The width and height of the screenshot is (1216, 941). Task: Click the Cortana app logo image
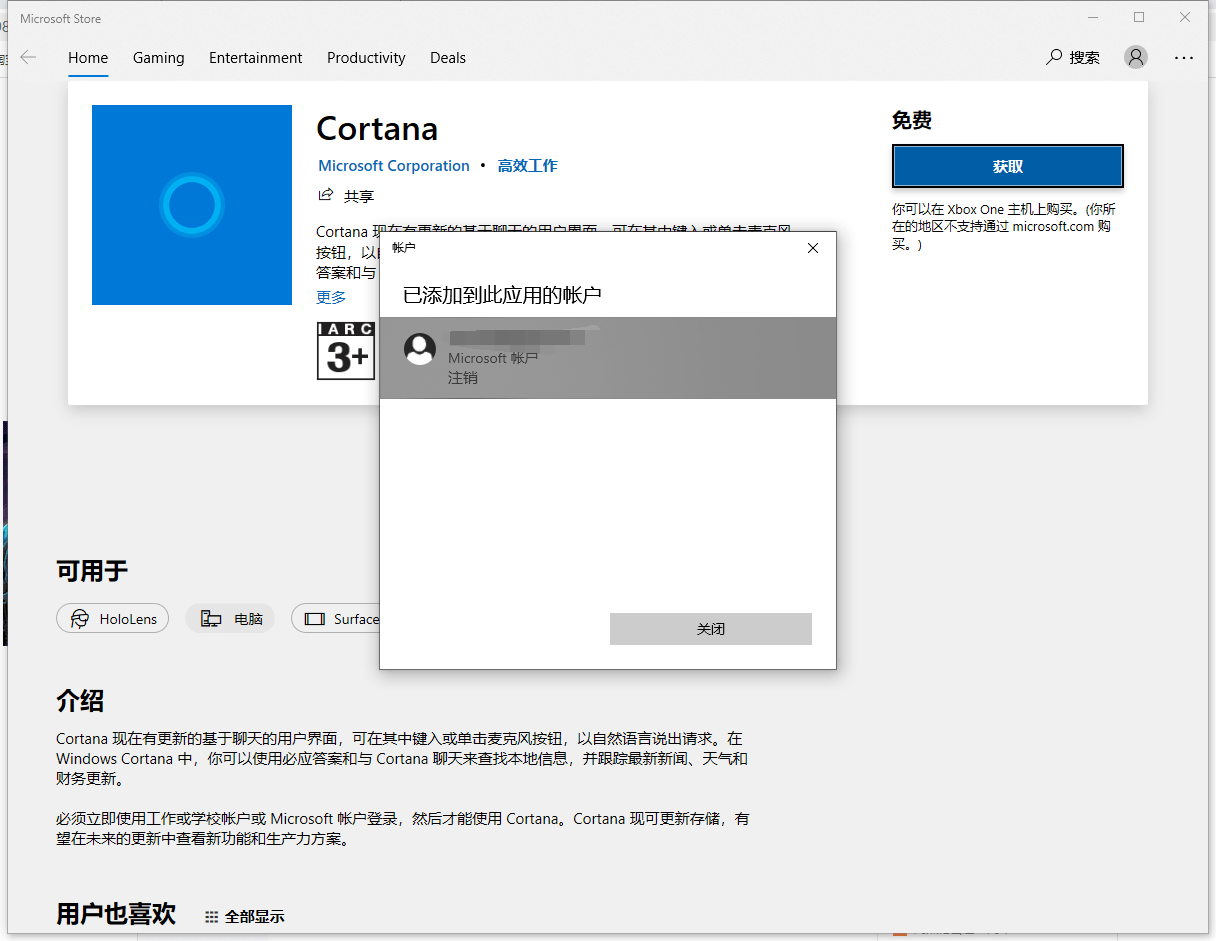[192, 205]
